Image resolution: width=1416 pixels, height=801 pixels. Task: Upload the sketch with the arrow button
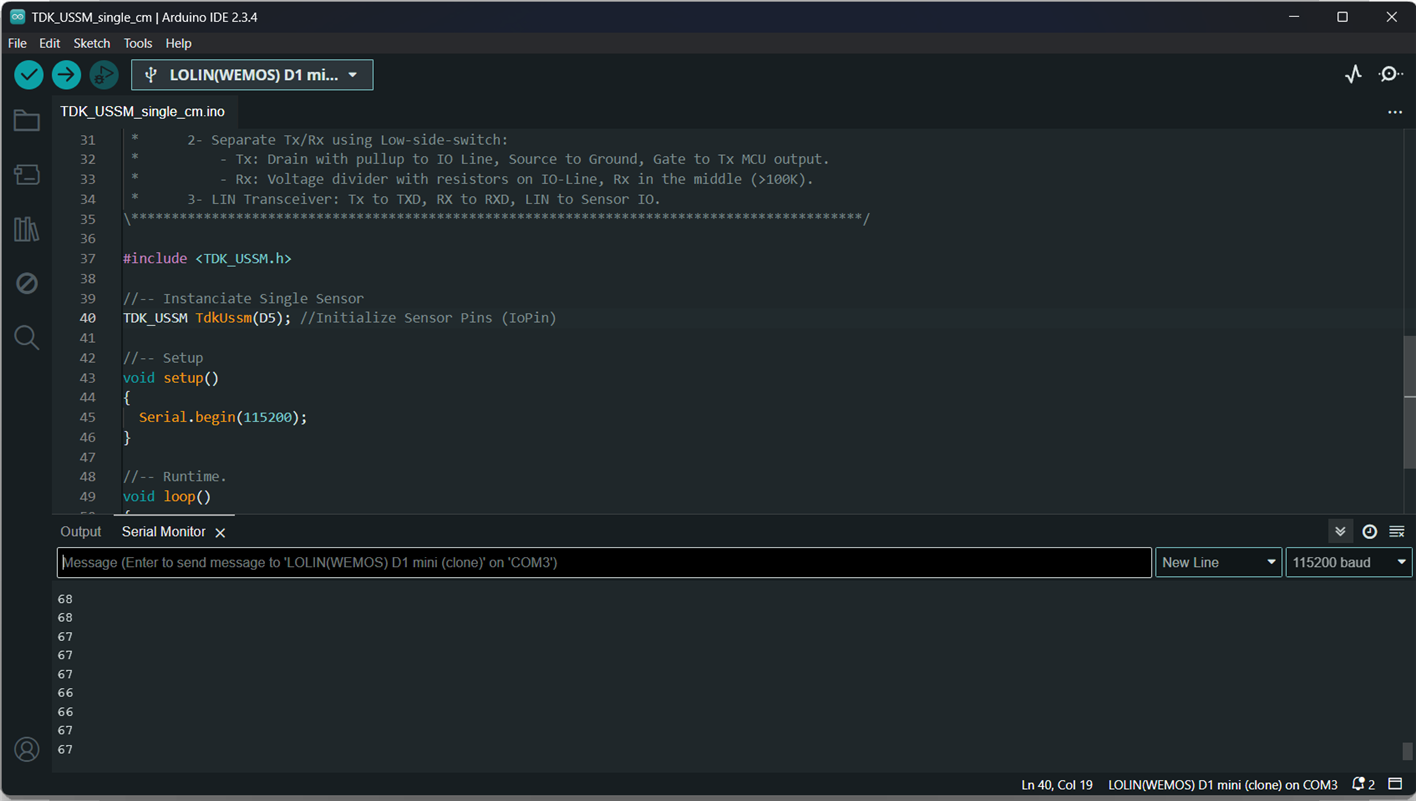coord(66,75)
